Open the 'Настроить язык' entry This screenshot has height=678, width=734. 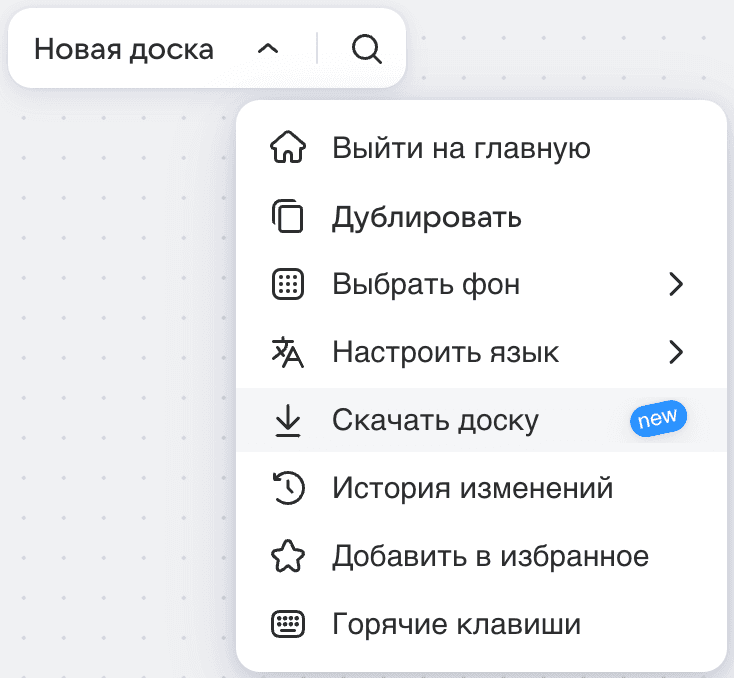[481, 352]
